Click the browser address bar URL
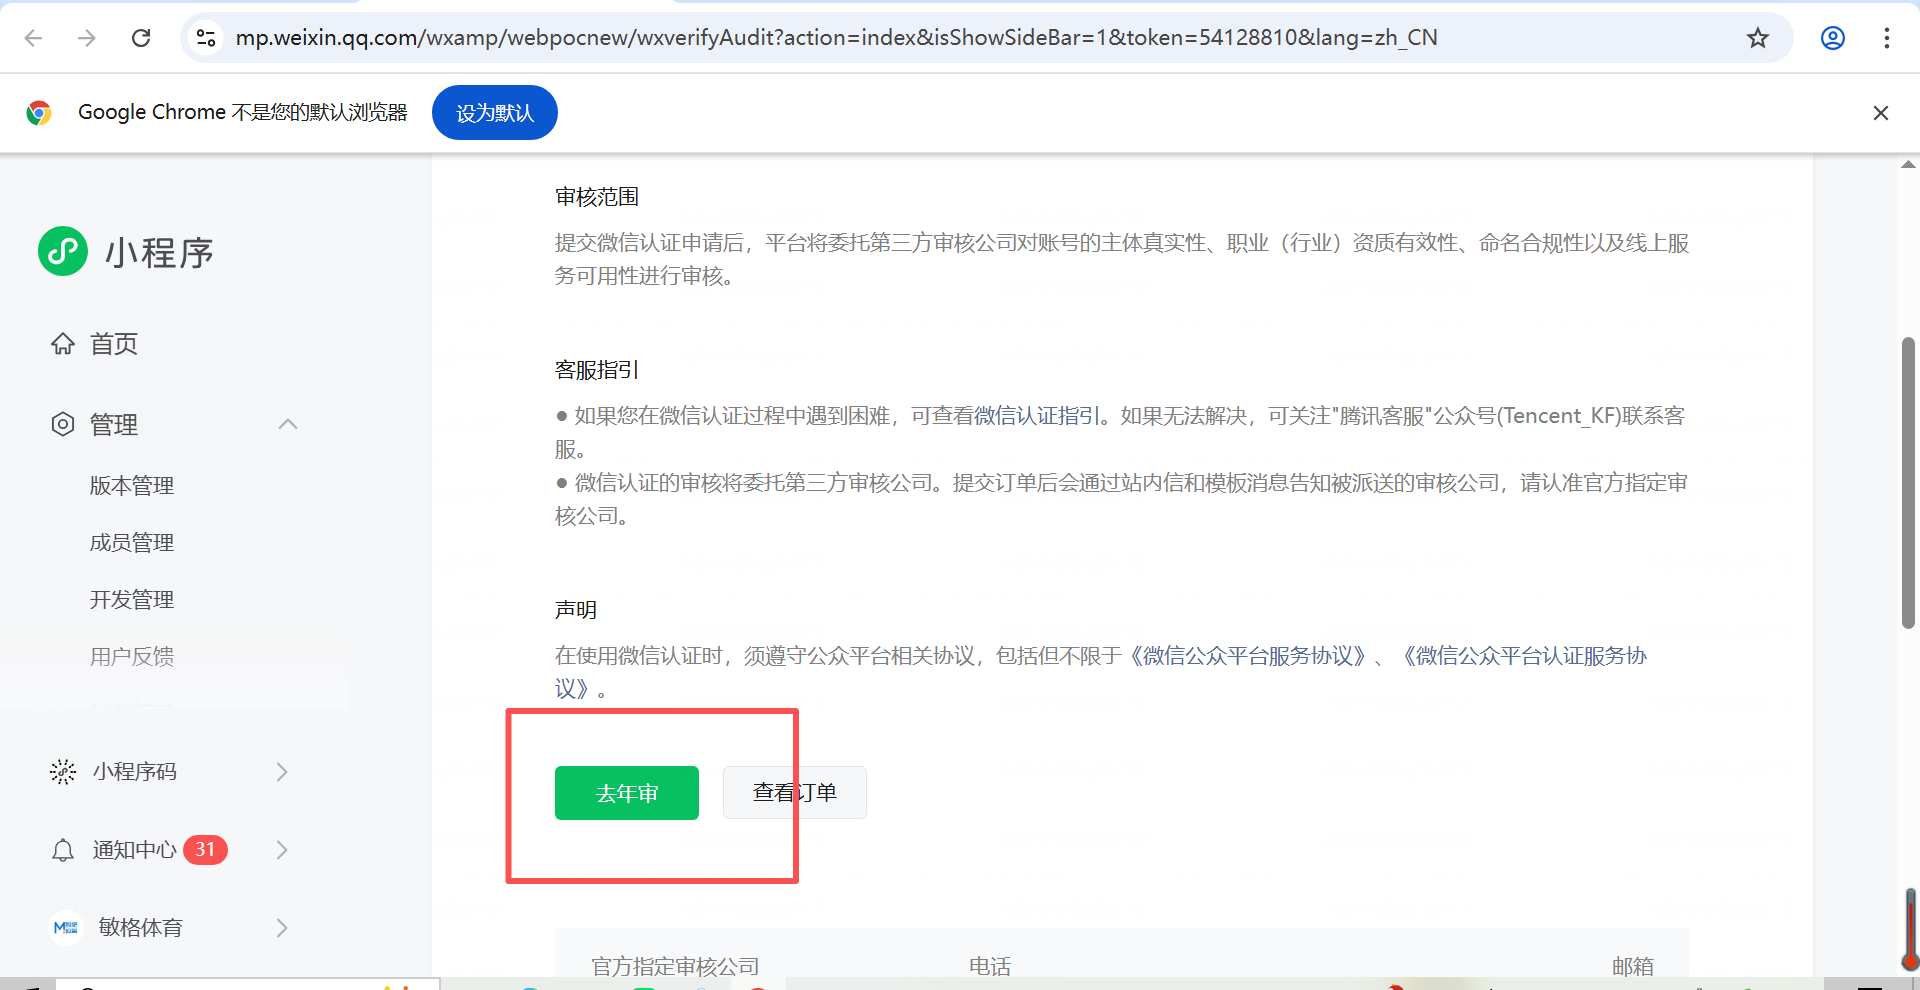This screenshot has width=1920, height=990. coord(836,38)
